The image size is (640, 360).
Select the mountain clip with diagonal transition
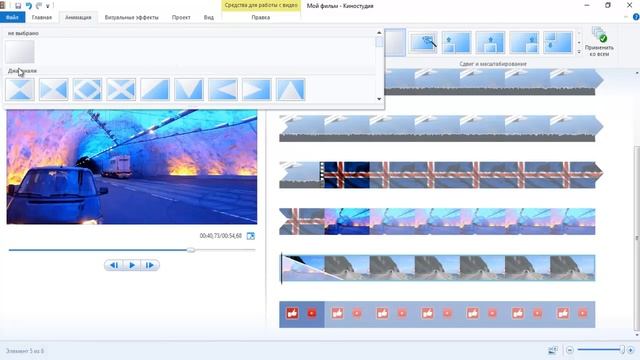(x=437, y=268)
